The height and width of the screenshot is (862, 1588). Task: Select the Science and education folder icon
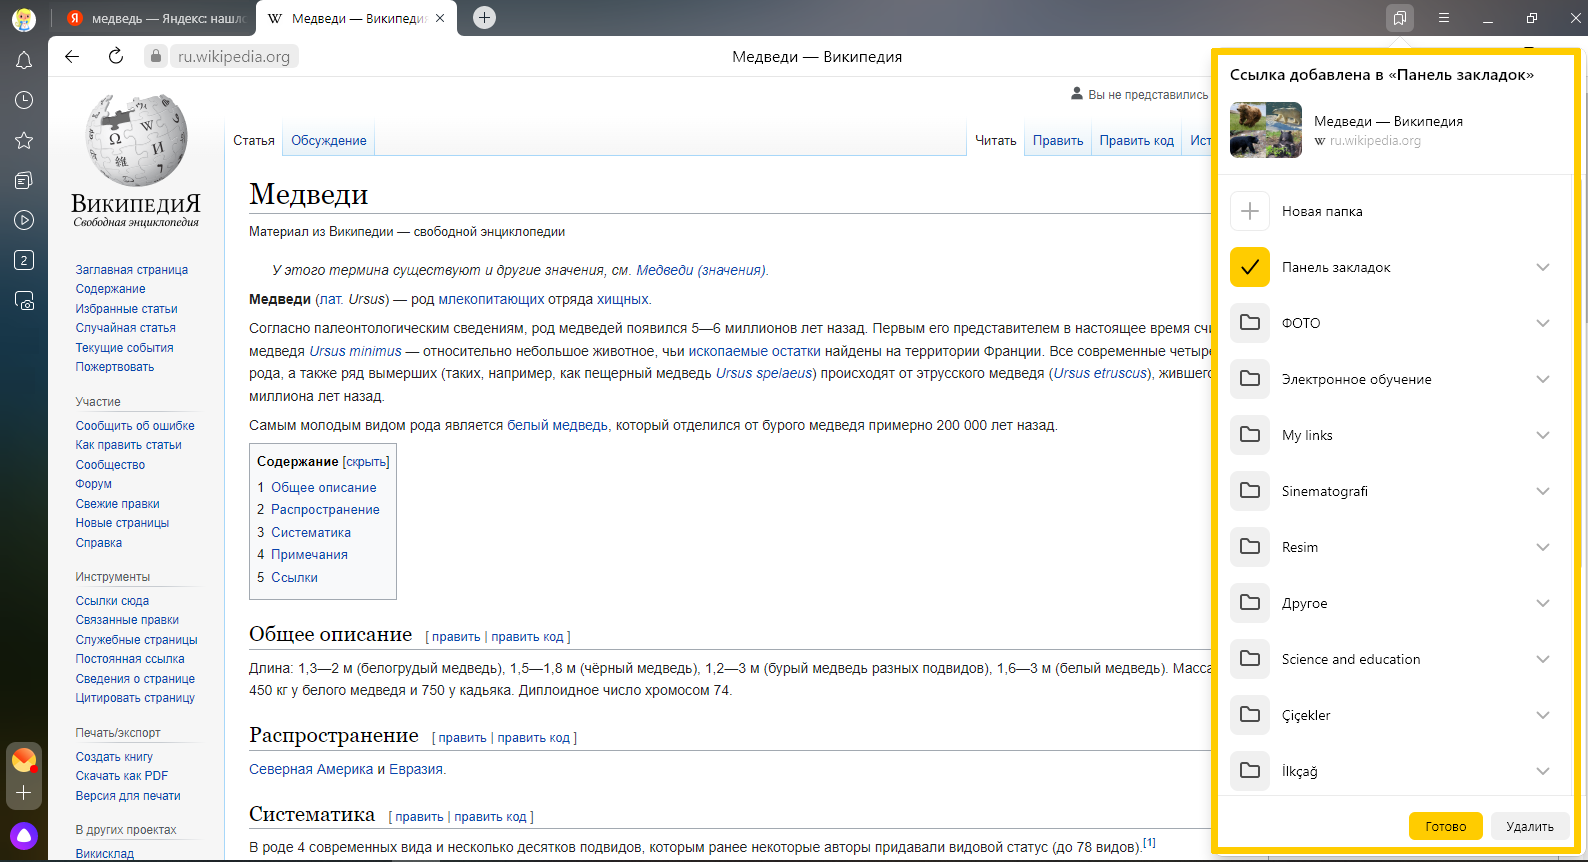tap(1250, 659)
